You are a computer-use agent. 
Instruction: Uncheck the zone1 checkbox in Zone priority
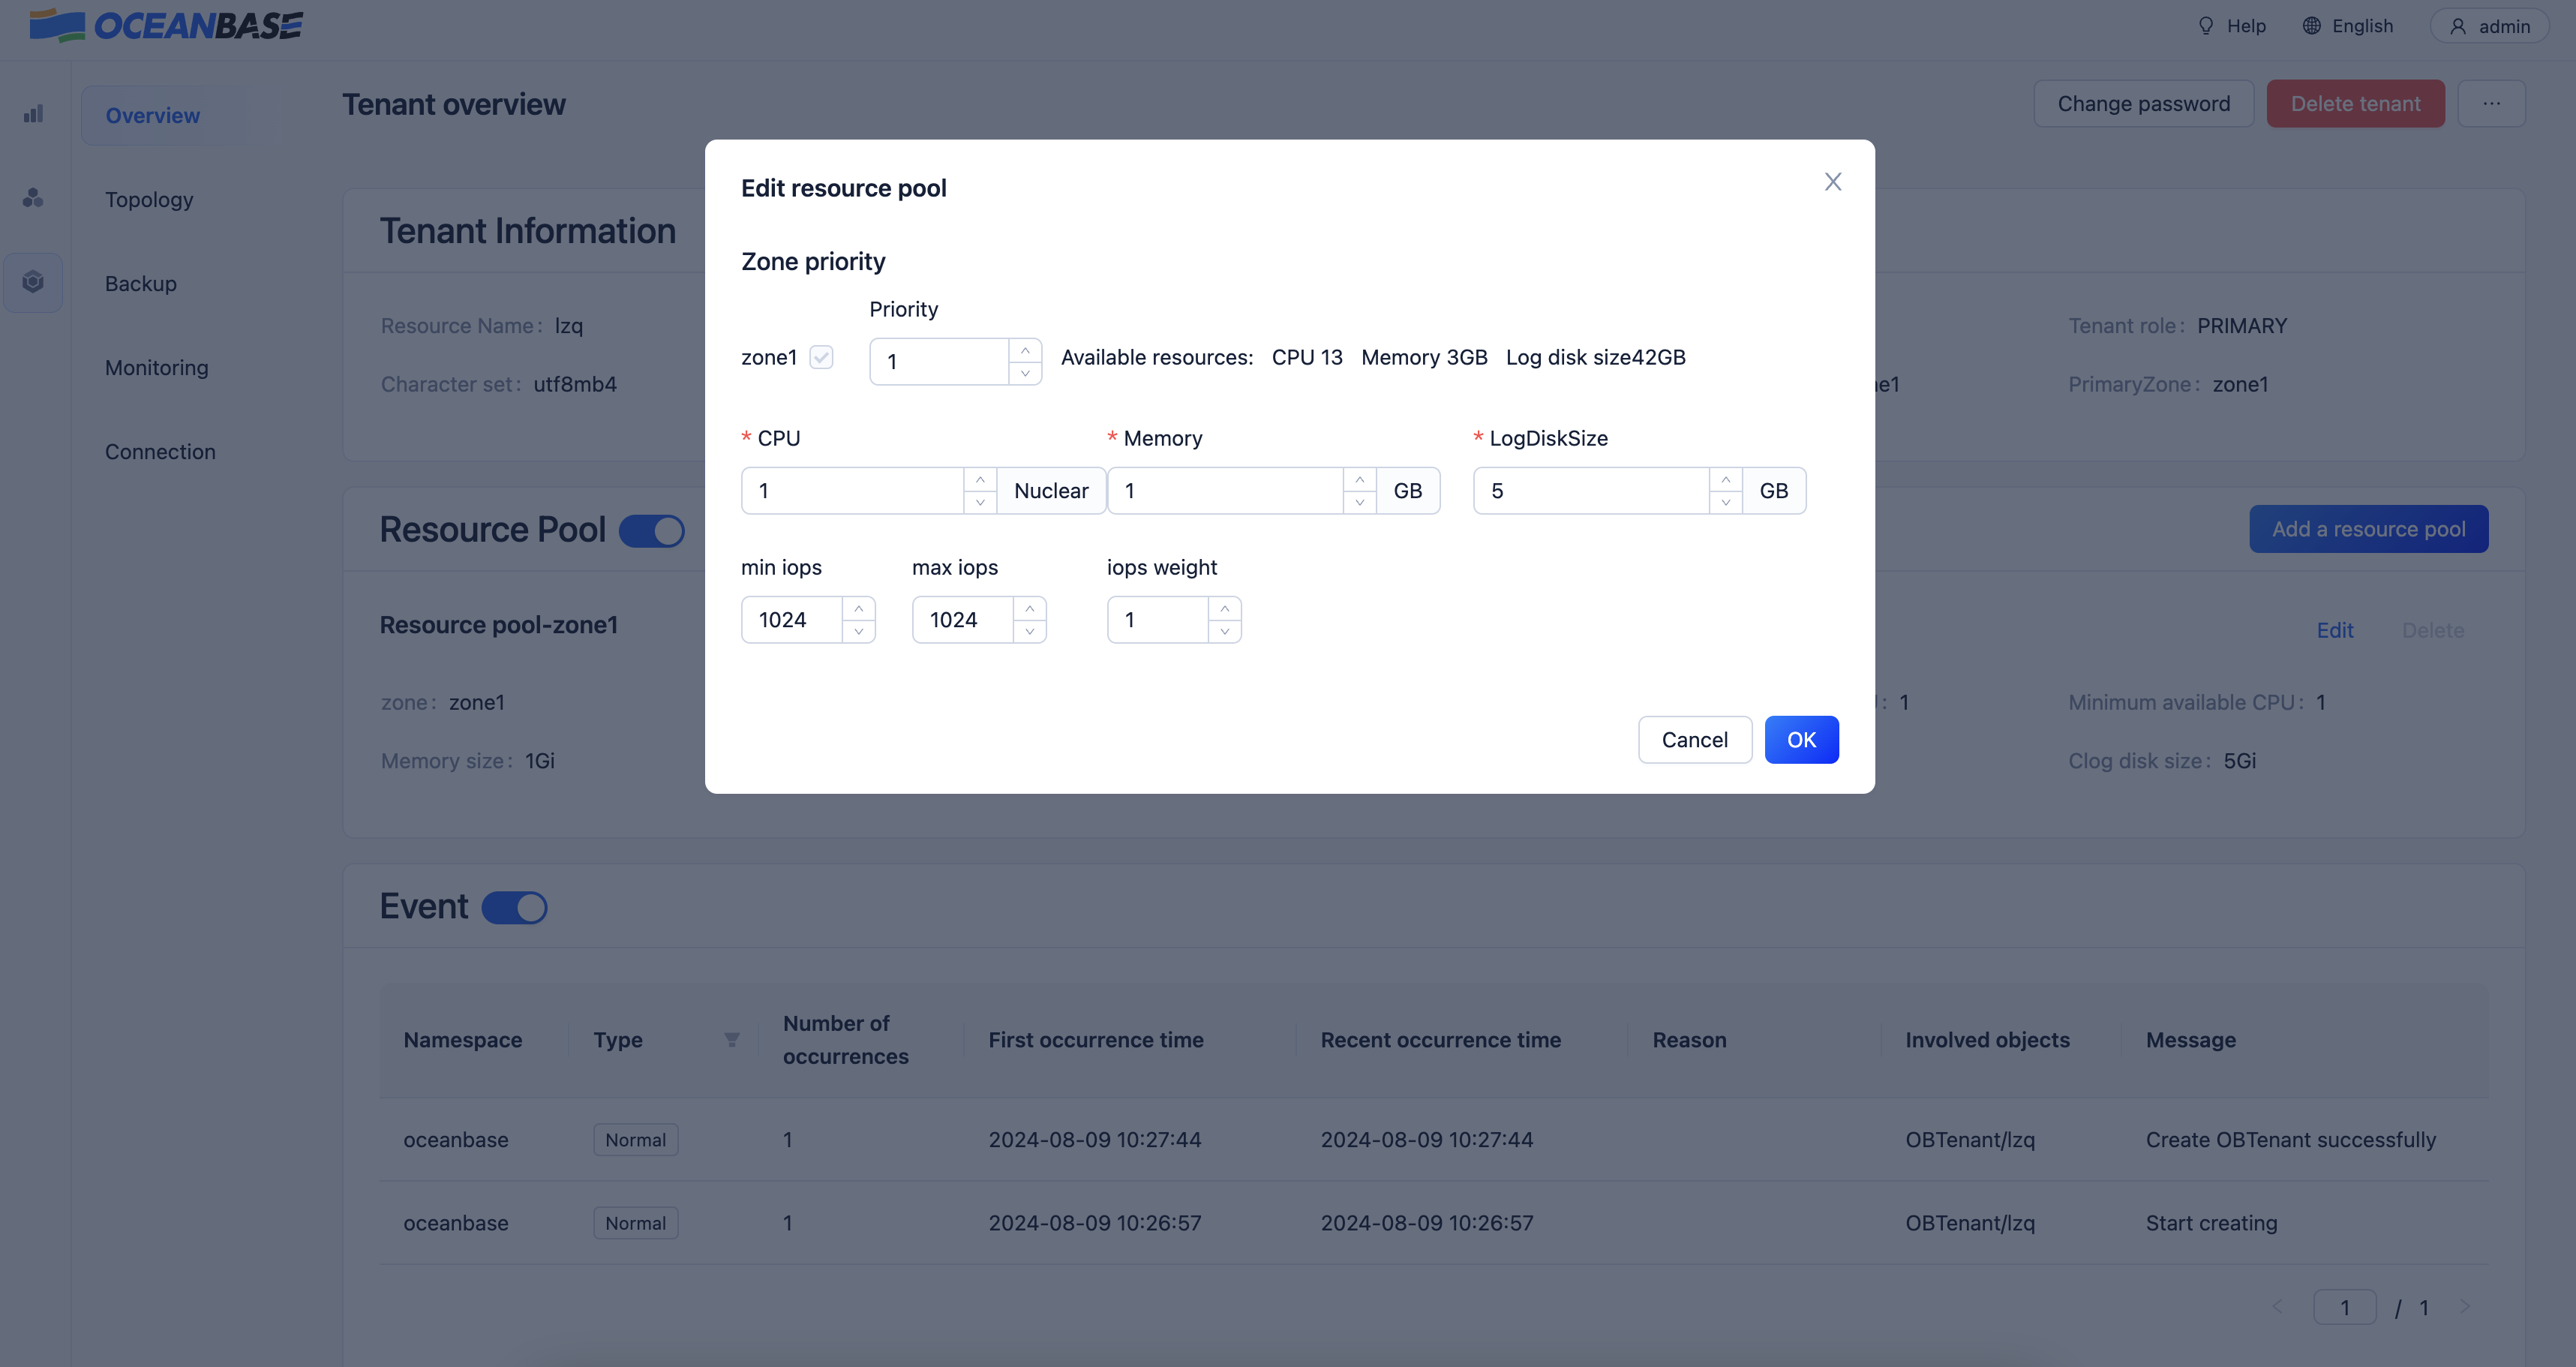tap(821, 357)
